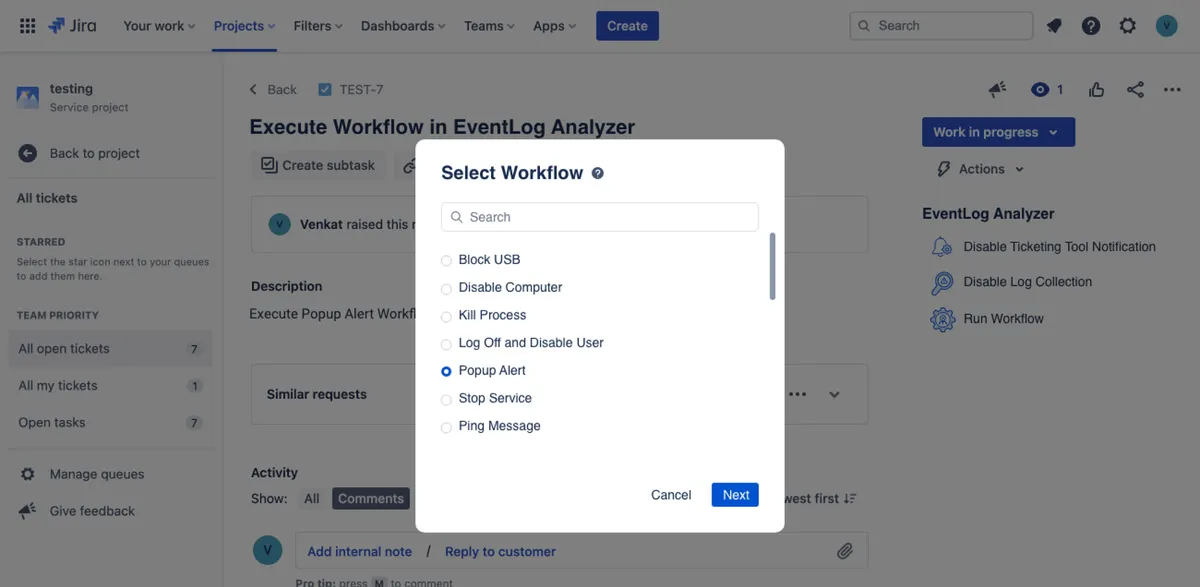Click the workflow list scrollbar
The image size is (1200, 587).
[x=772, y=266]
